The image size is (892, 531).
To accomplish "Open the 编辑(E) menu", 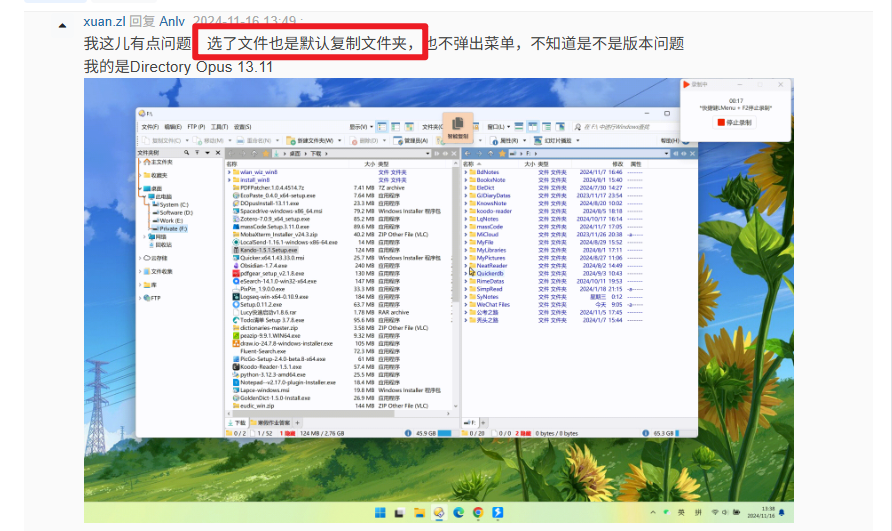I will pyautogui.click(x=173, y=127).
